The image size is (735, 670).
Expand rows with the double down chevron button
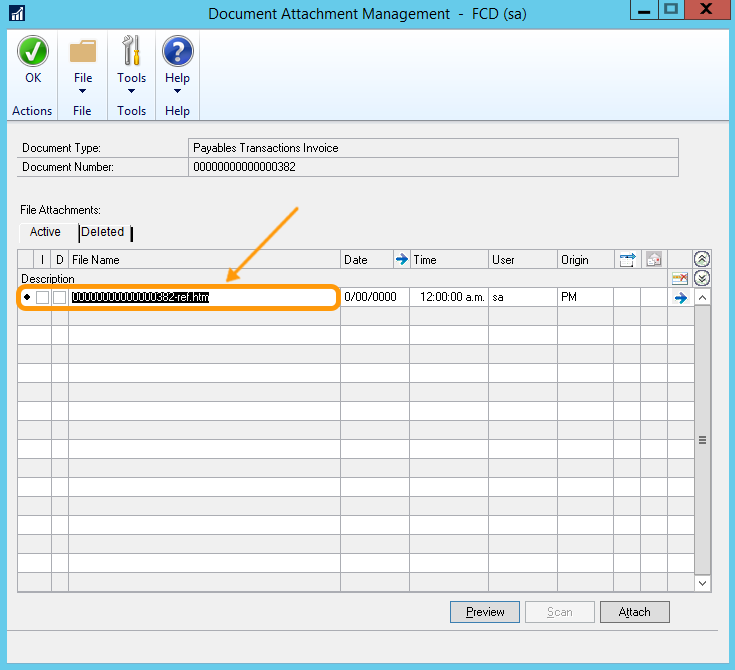click(x=702, y=279)
